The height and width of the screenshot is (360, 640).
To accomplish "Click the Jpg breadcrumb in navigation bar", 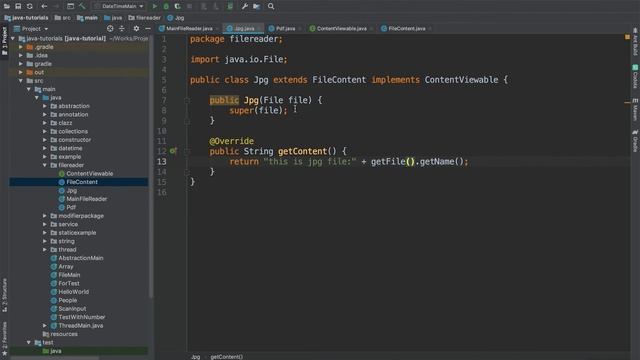I will tap(176, 18).
